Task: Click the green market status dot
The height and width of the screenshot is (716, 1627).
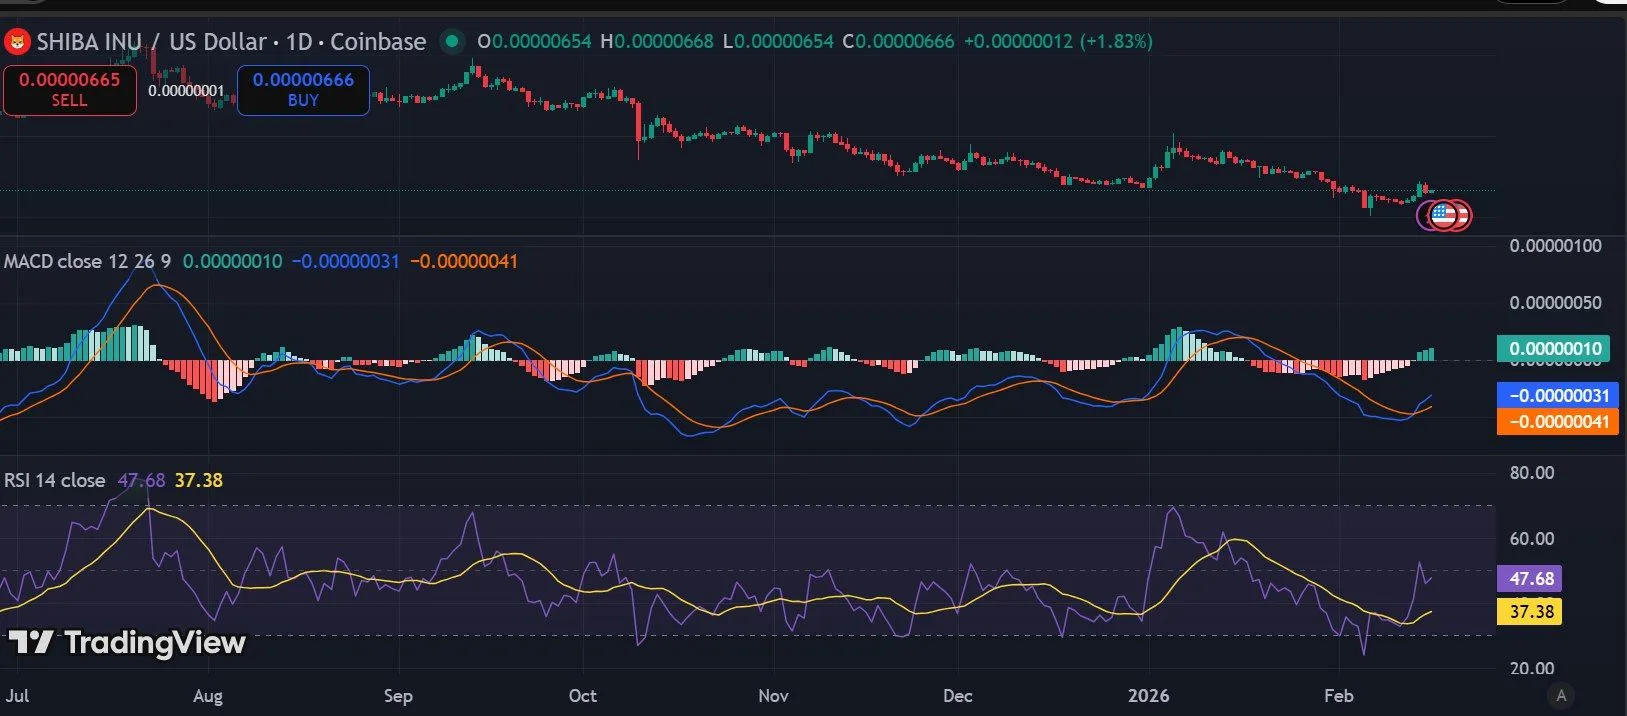Action: 452,42
